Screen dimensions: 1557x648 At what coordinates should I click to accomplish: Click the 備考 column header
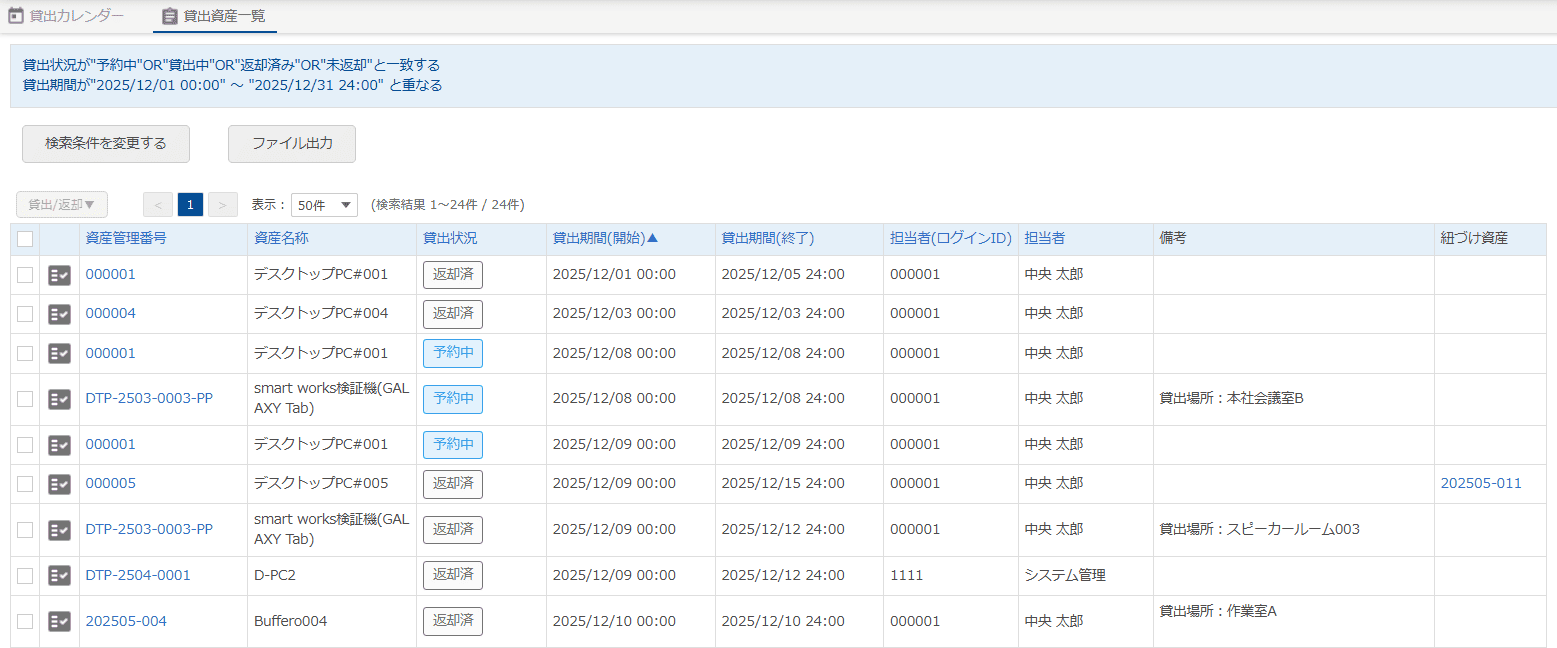pos(1173,239)
